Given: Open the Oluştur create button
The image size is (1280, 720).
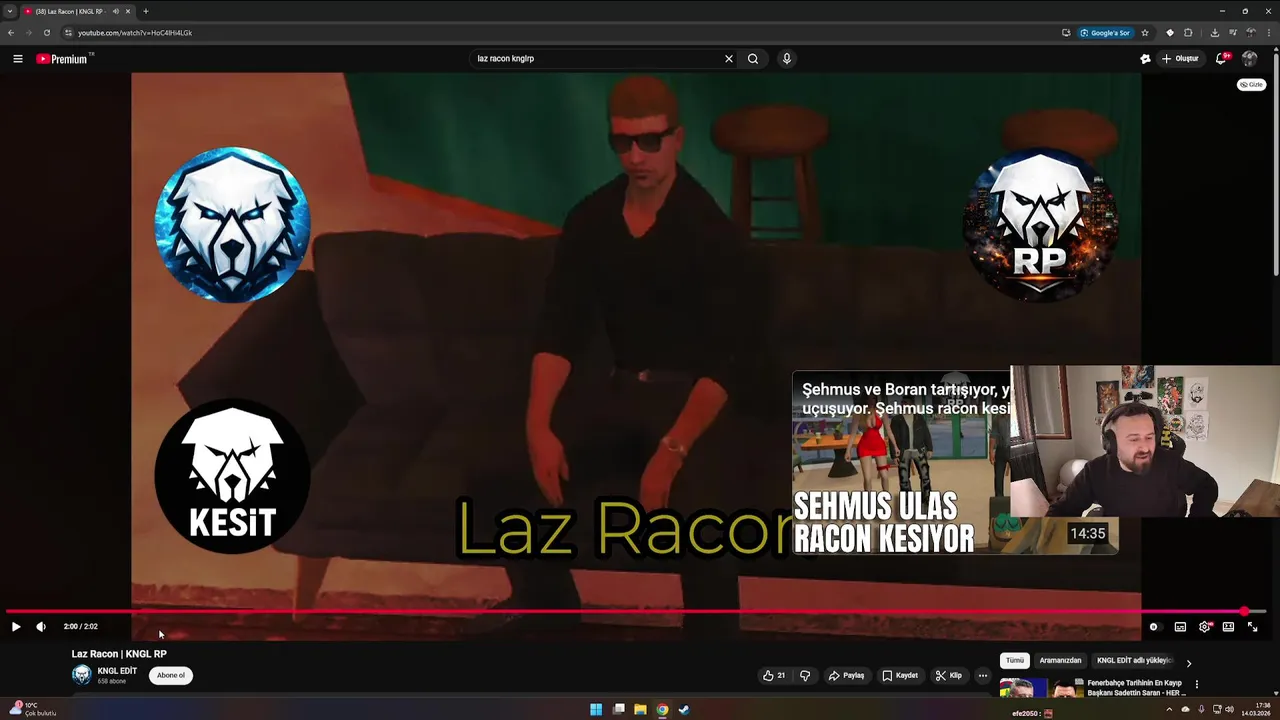Looking at the screenshot, I should (x=1180, y=59).
